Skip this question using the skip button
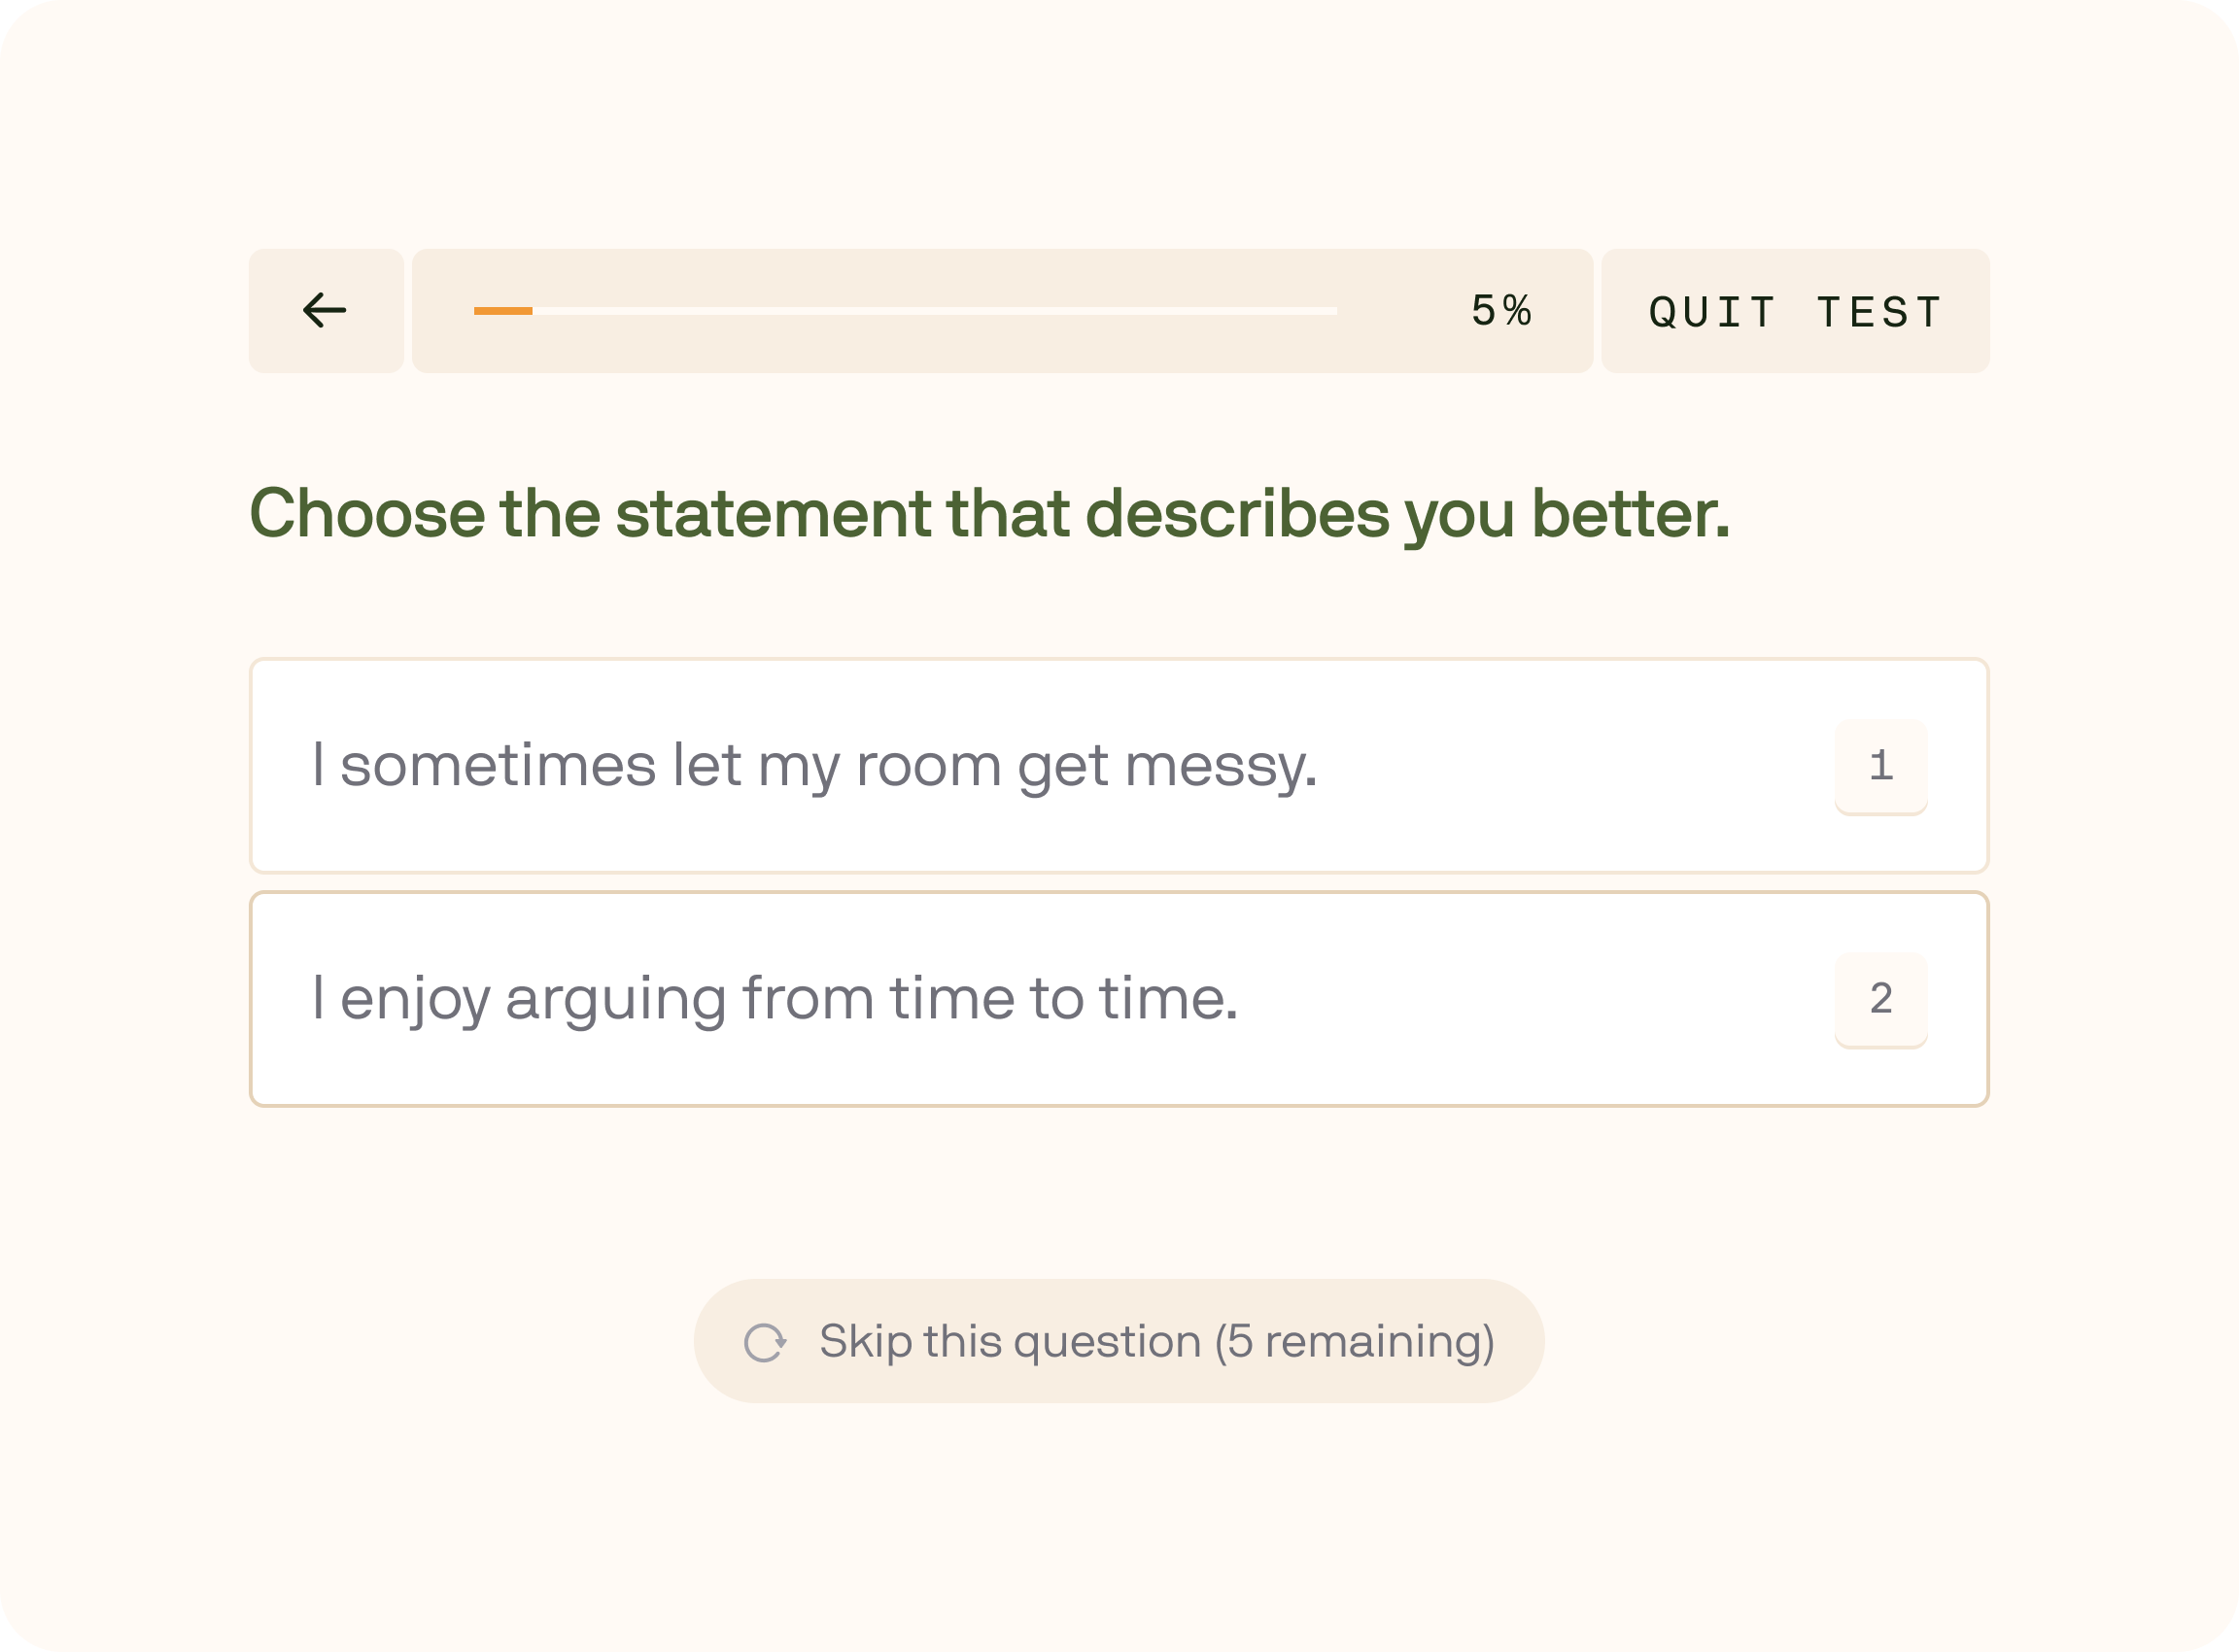The image size is (2239, 1652). (1118, 1341)
